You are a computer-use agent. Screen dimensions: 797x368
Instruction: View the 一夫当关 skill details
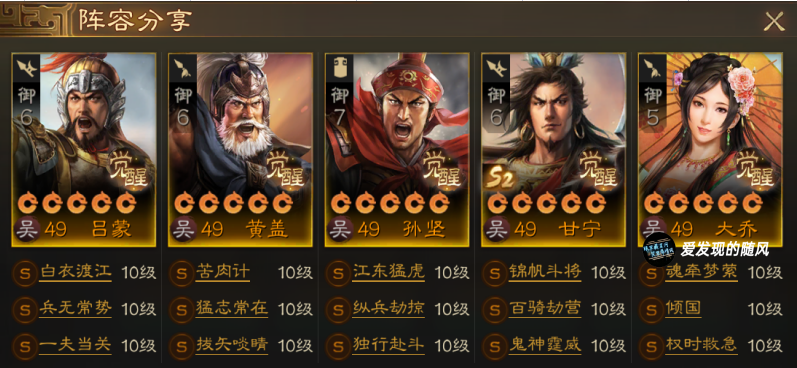point(75,345)
